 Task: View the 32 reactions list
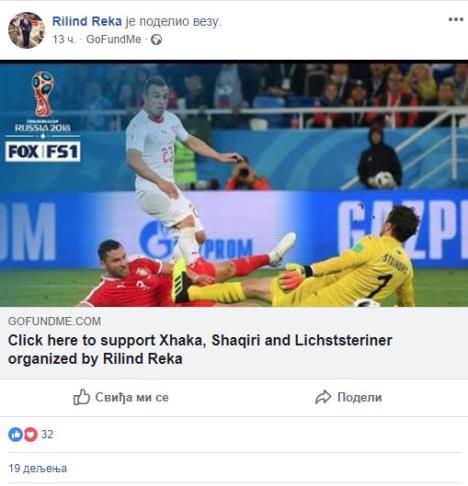47,434
